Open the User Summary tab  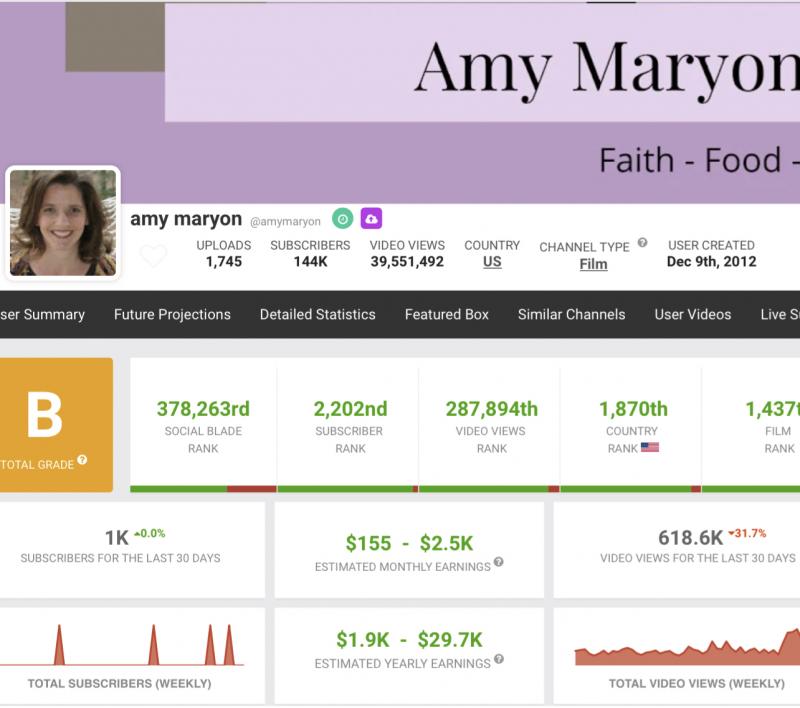[x=42, y=314]
